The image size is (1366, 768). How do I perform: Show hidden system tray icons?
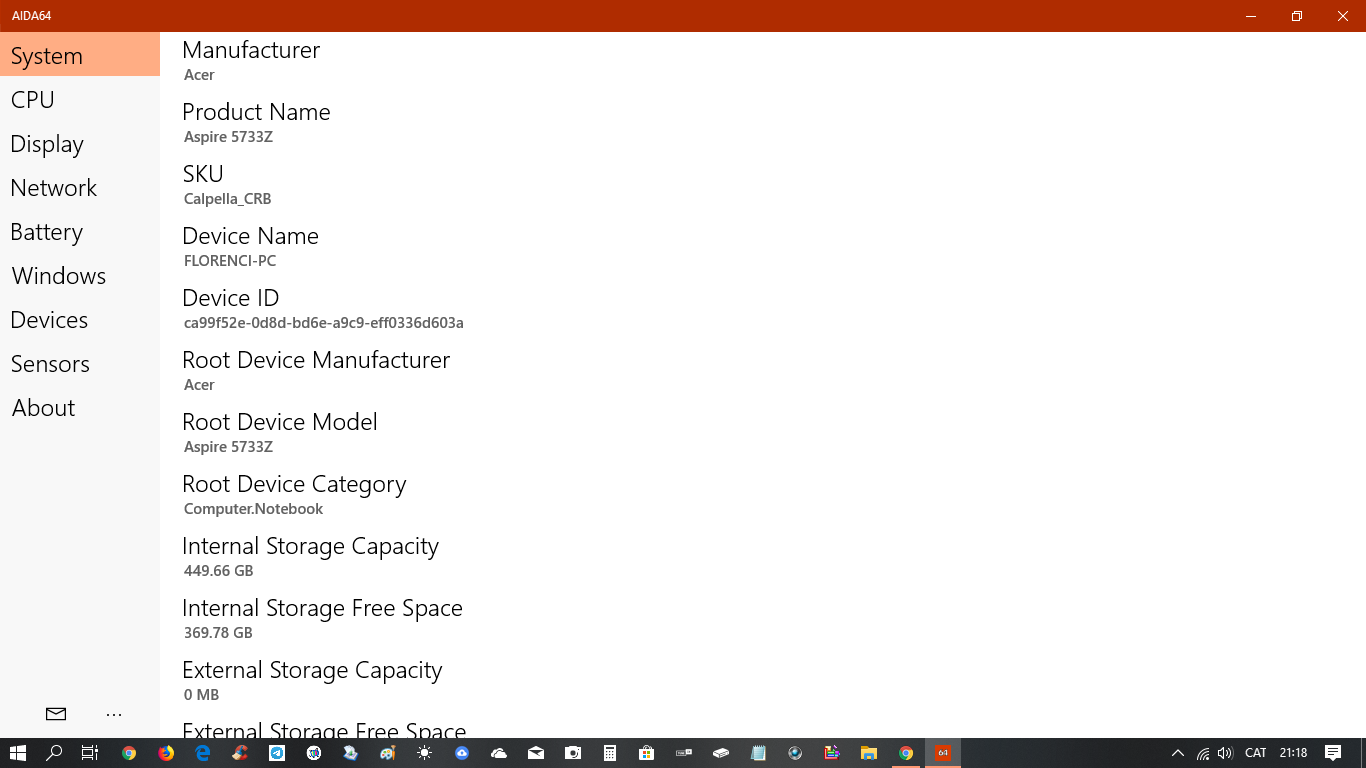pyautogui.click(x=1178, y=753)
